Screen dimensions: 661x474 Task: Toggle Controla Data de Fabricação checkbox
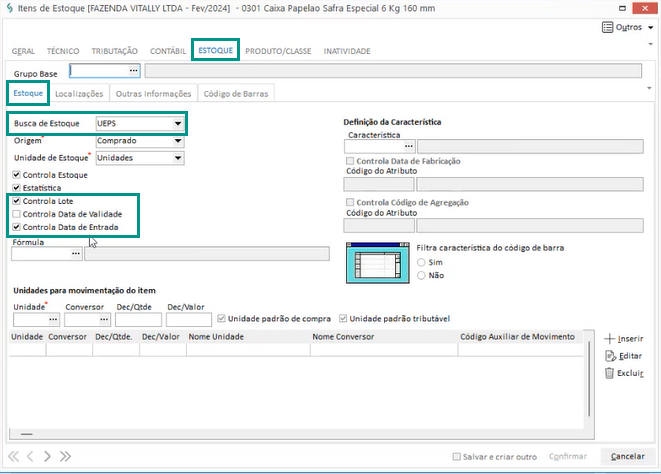[x=350, y=161]
